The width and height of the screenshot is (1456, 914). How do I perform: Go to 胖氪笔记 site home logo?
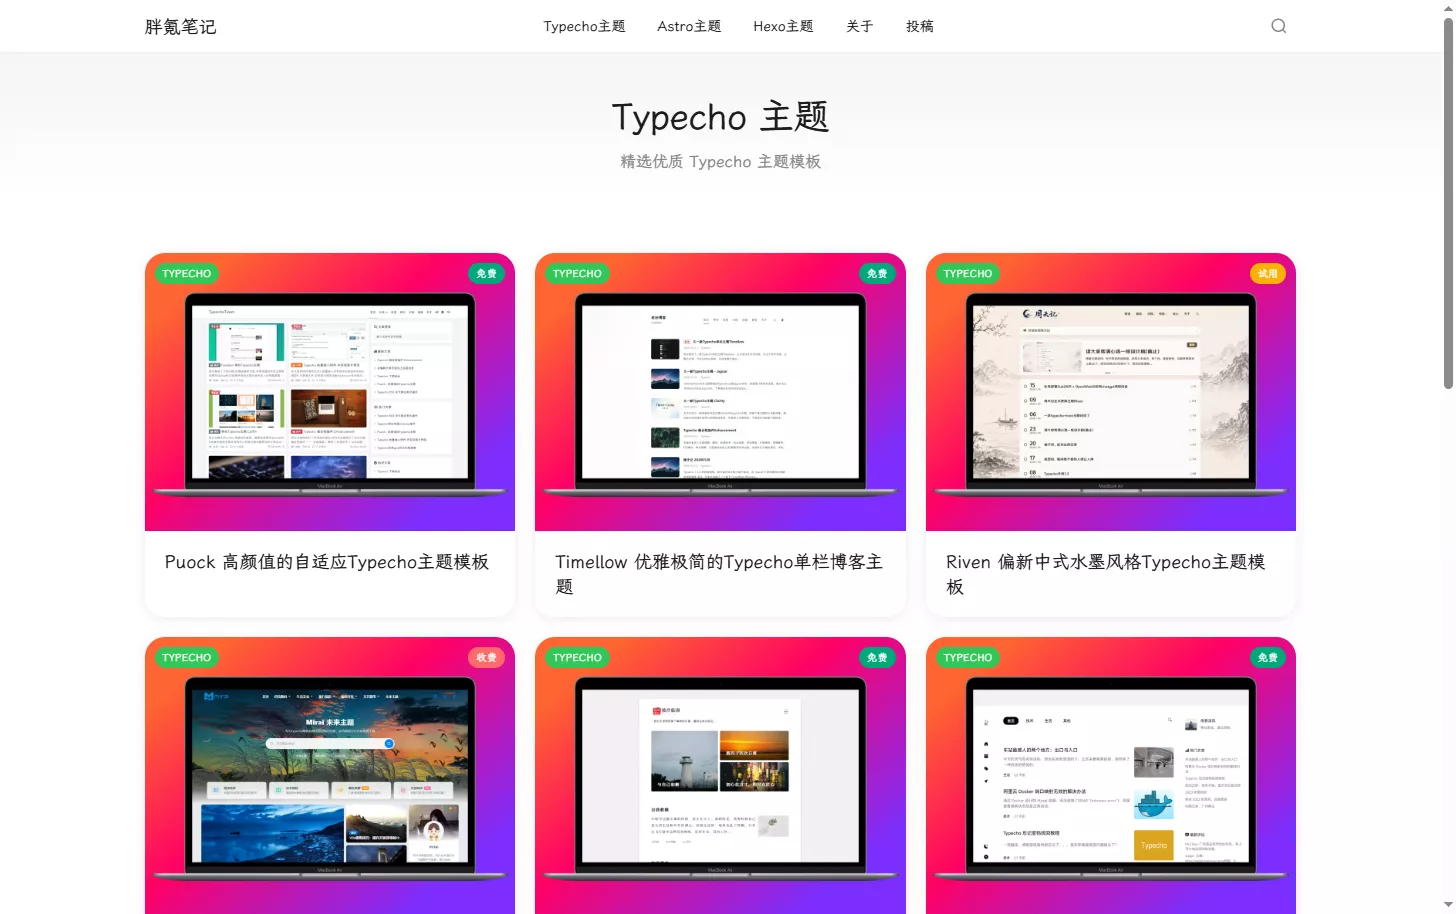(x=180, y=27)
